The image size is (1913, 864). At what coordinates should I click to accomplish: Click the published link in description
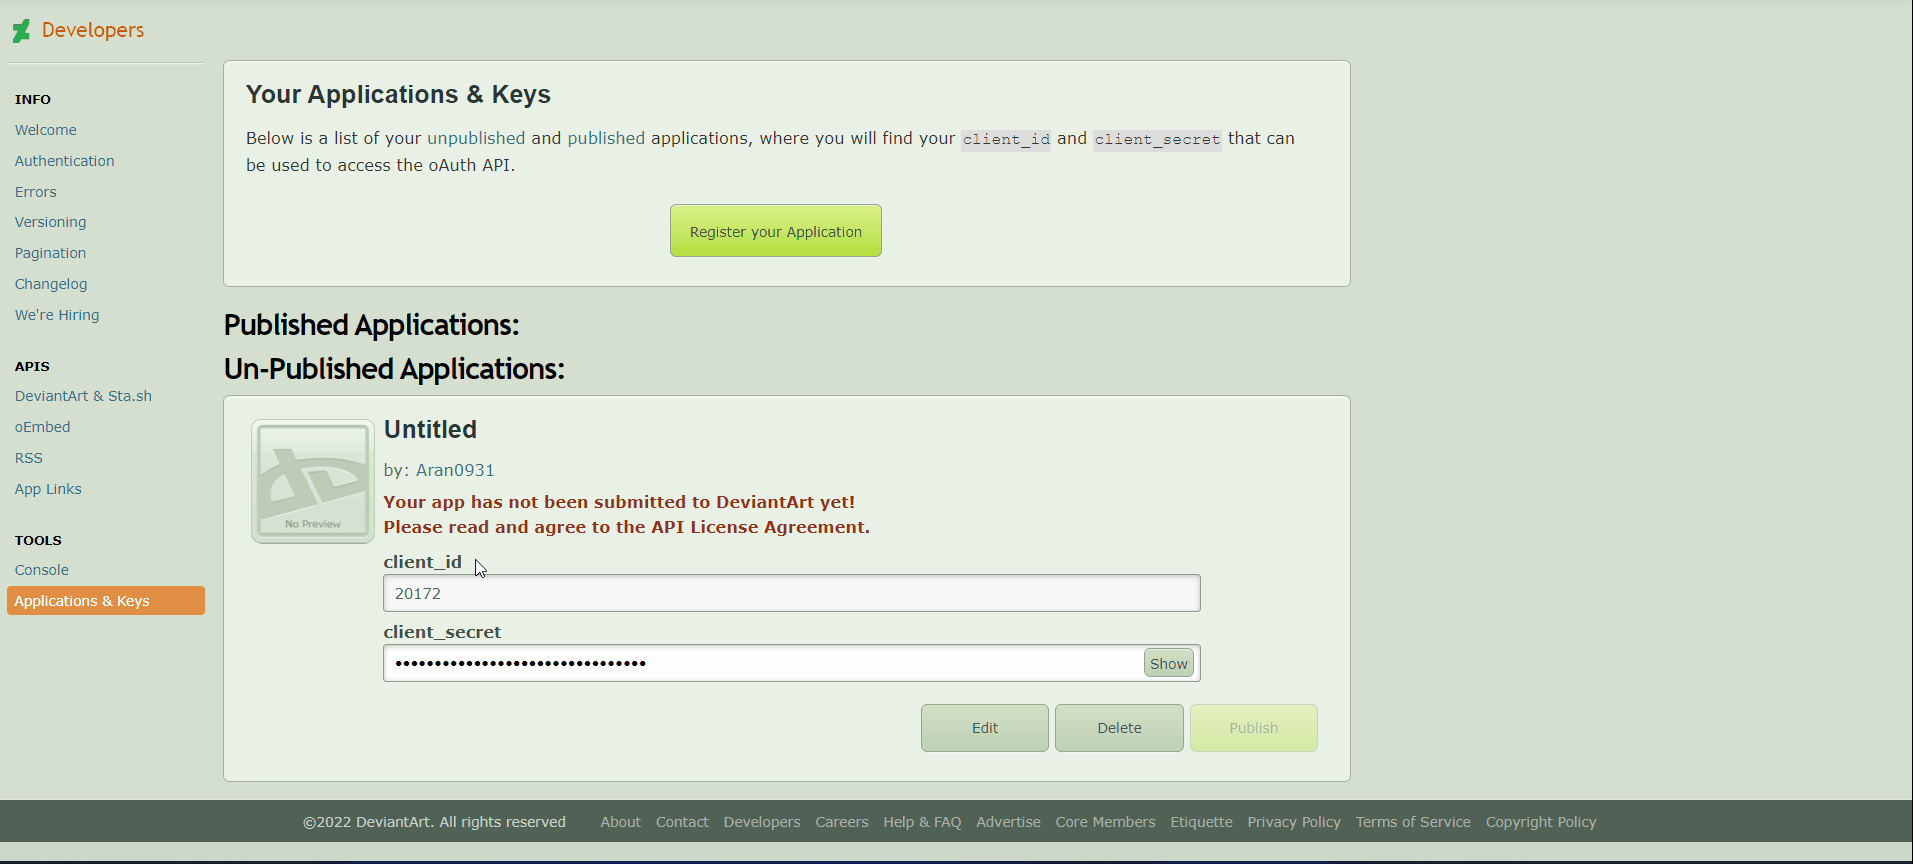[x=606, y=138]
